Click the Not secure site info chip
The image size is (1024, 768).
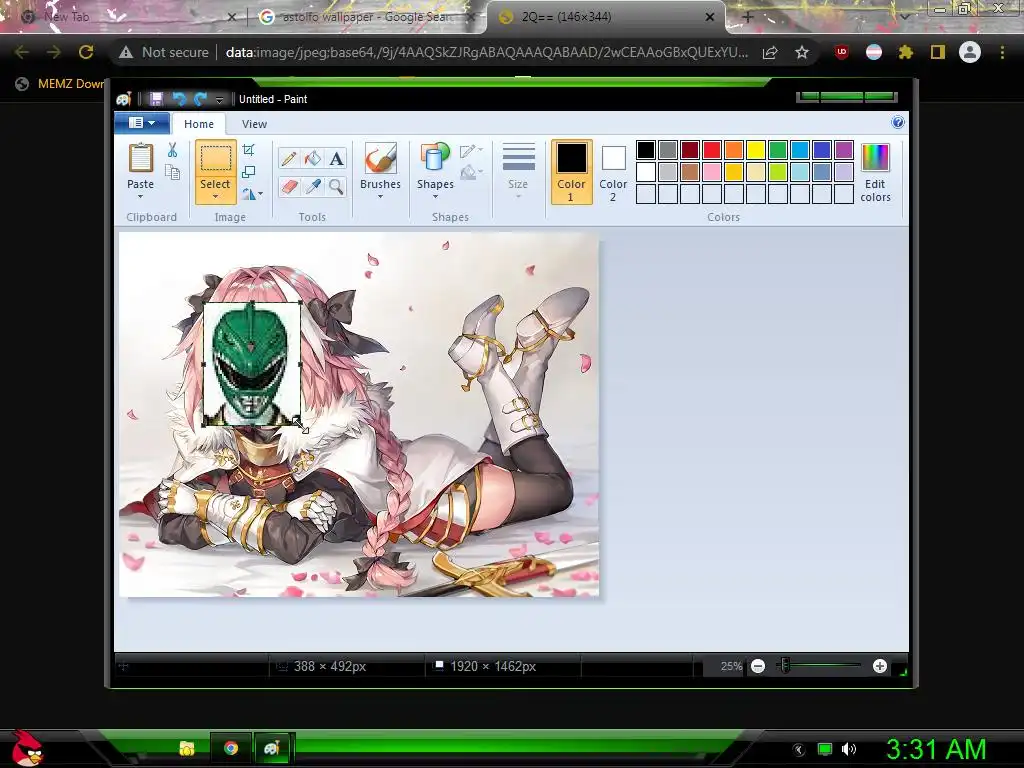[164, 52]
